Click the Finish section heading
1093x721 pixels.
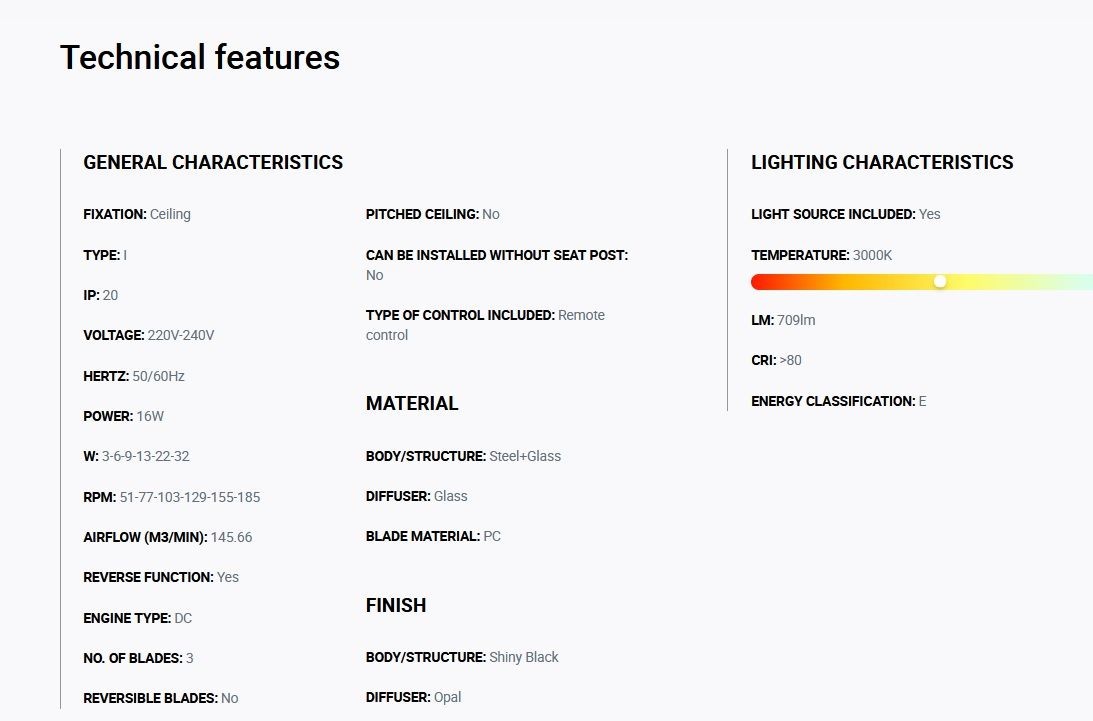[396, 605]
